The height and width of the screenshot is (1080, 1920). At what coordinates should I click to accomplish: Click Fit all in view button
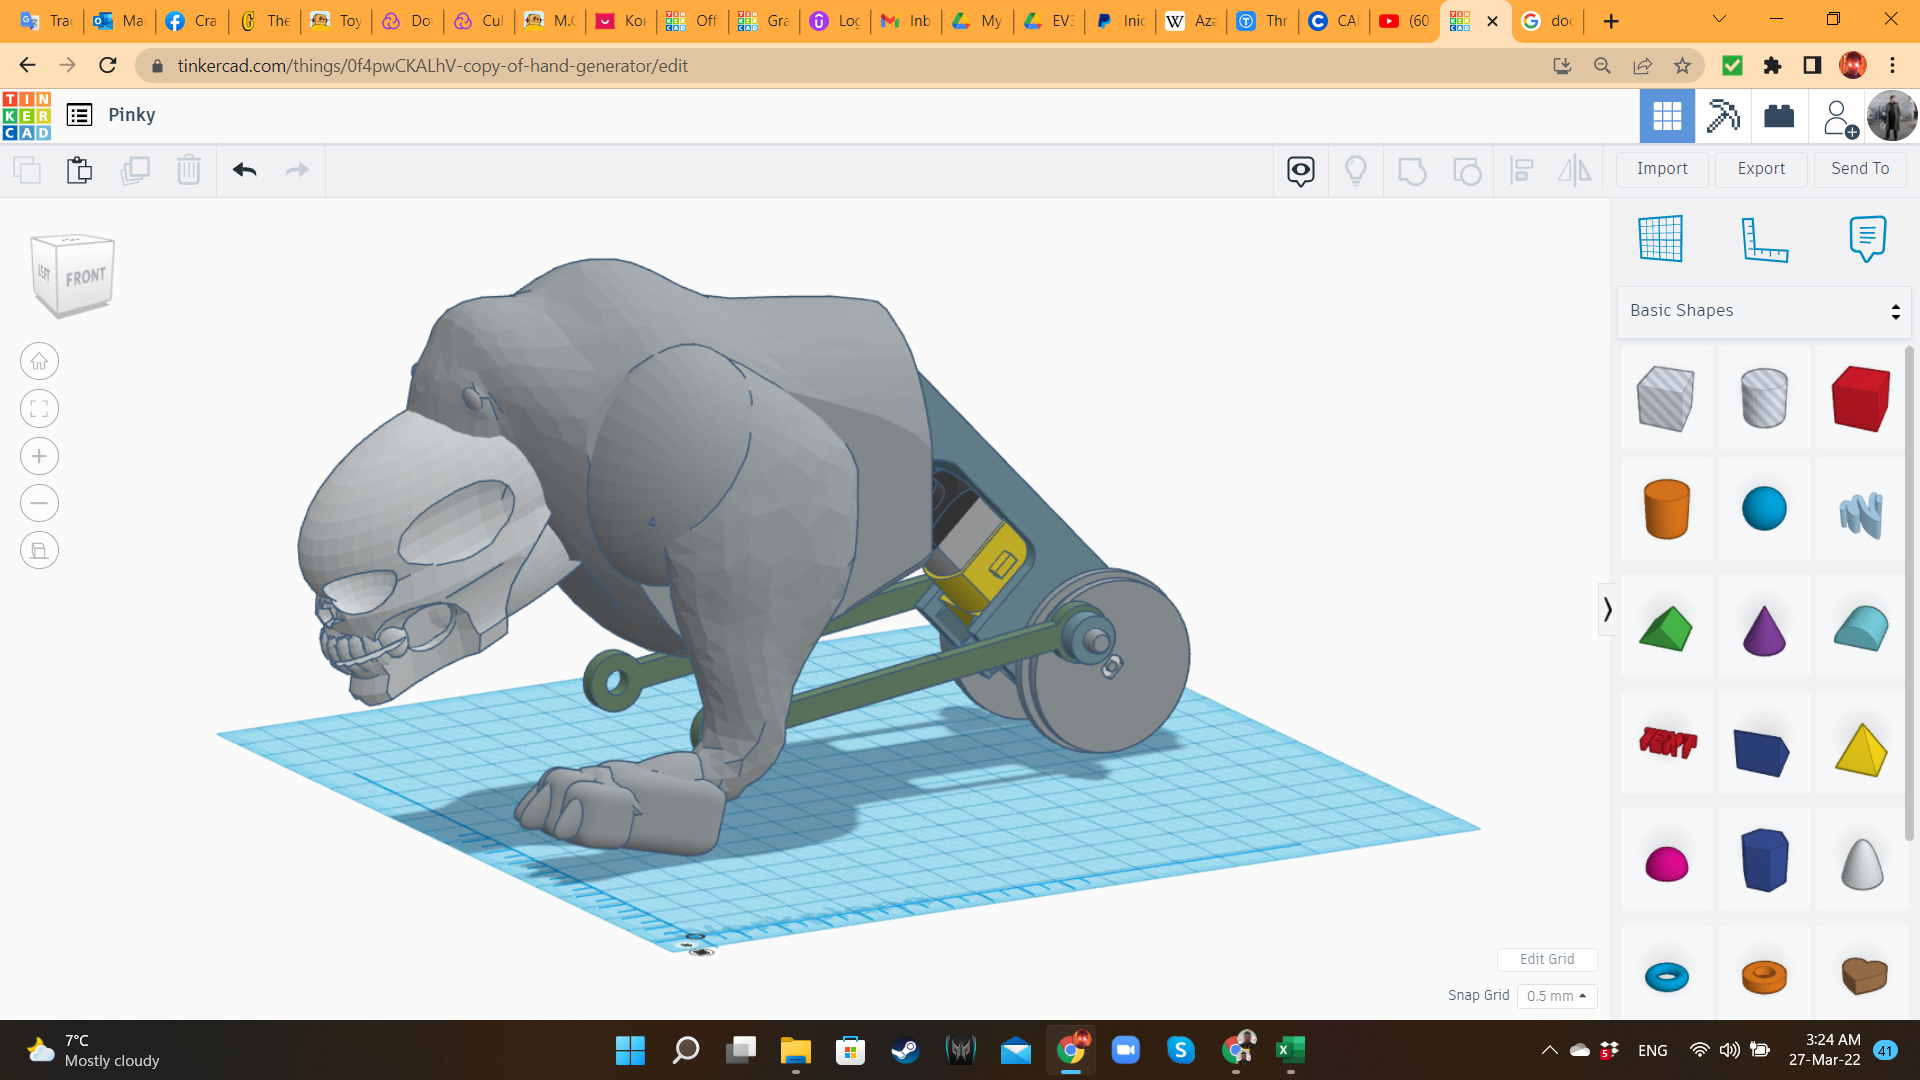coord(39,408)
